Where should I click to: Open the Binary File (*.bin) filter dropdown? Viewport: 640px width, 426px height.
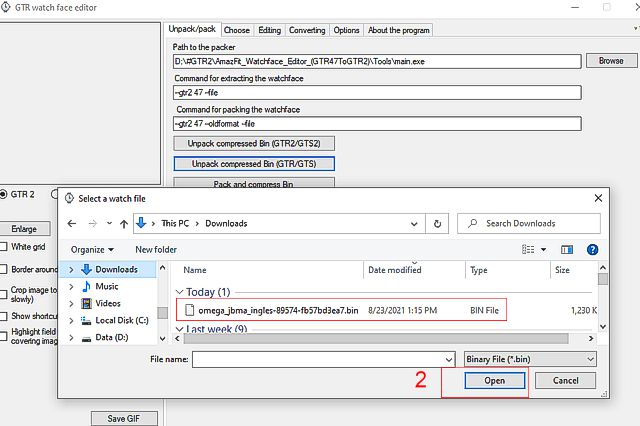[530, 359]
